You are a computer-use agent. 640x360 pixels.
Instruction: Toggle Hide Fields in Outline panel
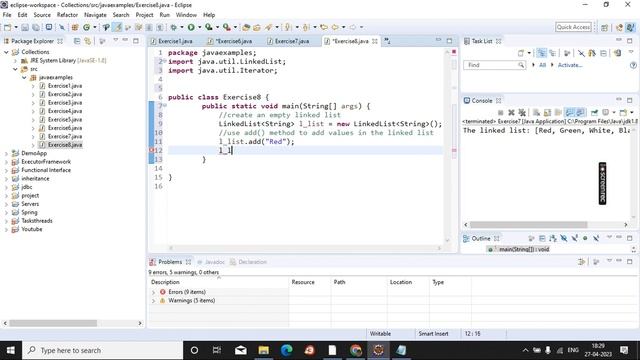564,238
